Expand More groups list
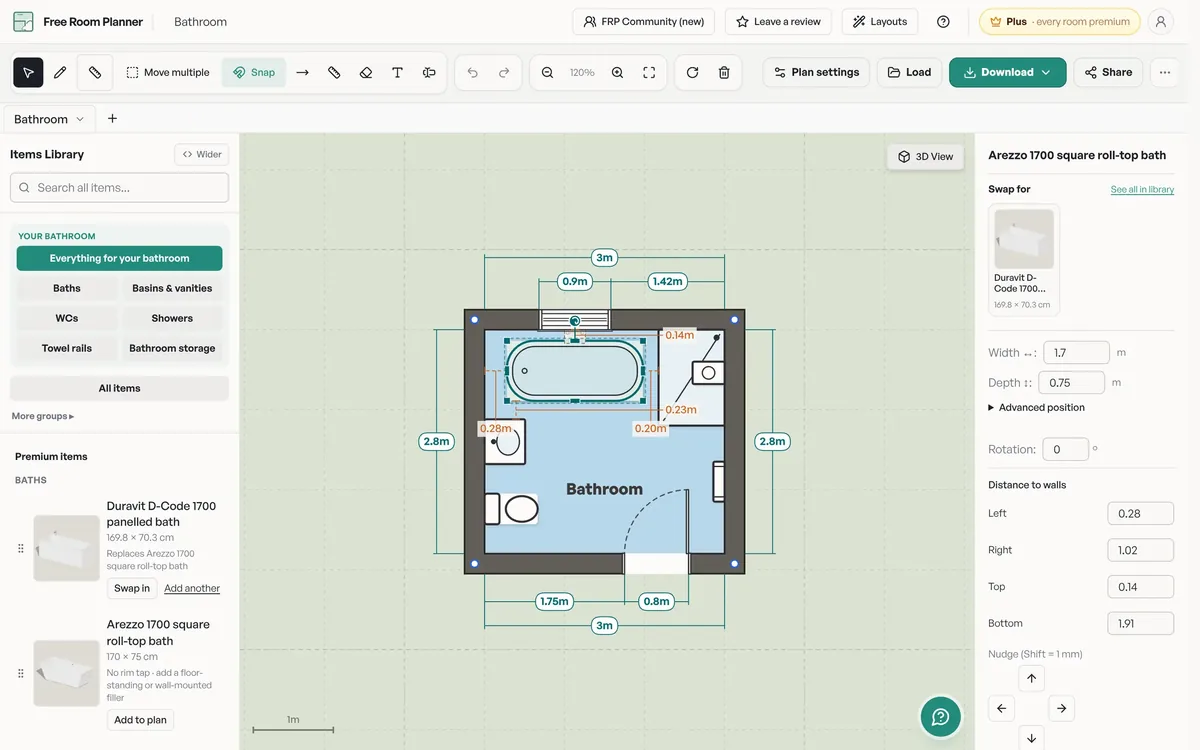 43,416
